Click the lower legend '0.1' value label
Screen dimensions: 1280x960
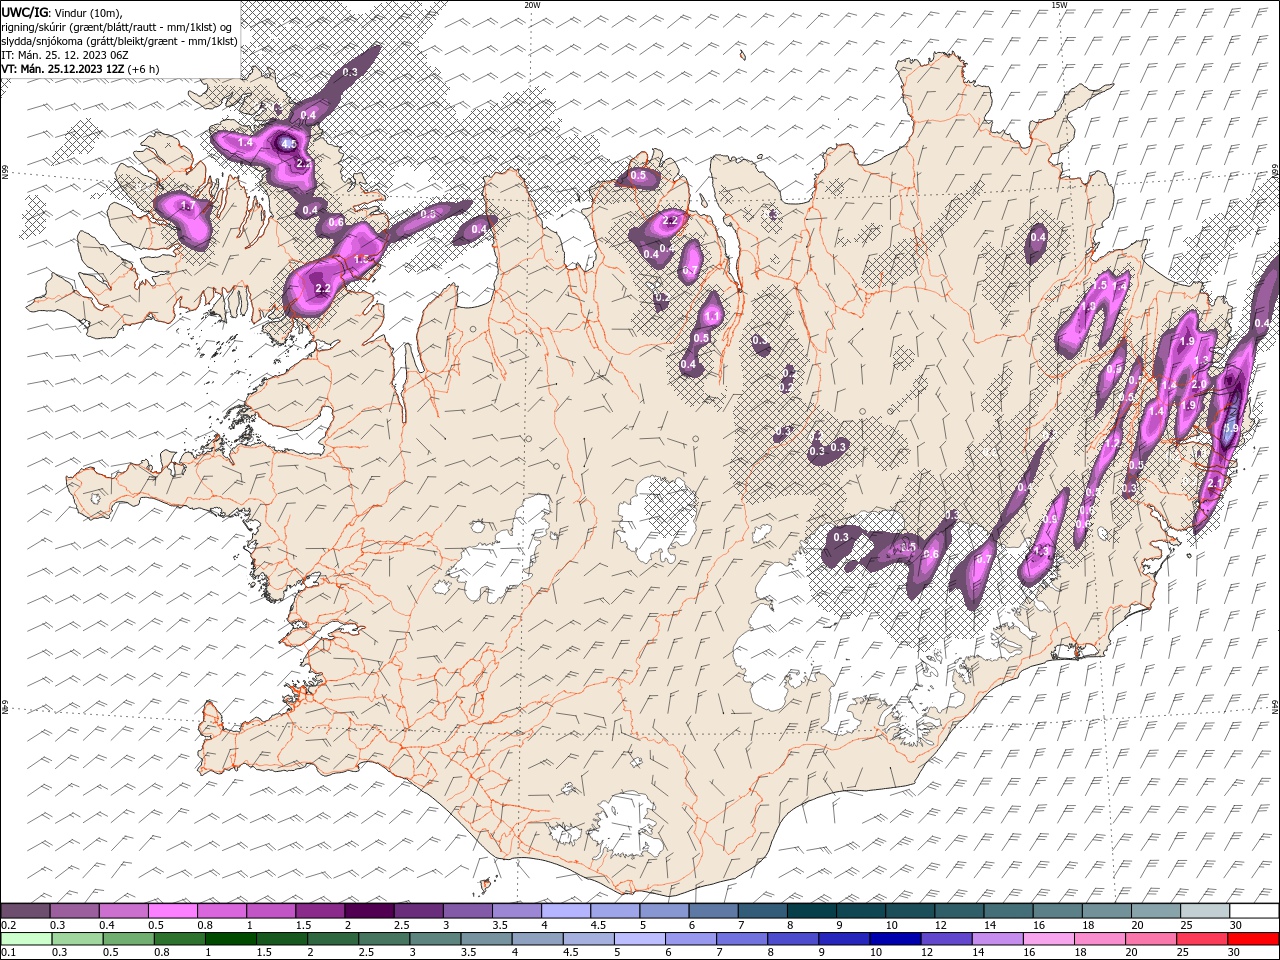click(8, 953)
